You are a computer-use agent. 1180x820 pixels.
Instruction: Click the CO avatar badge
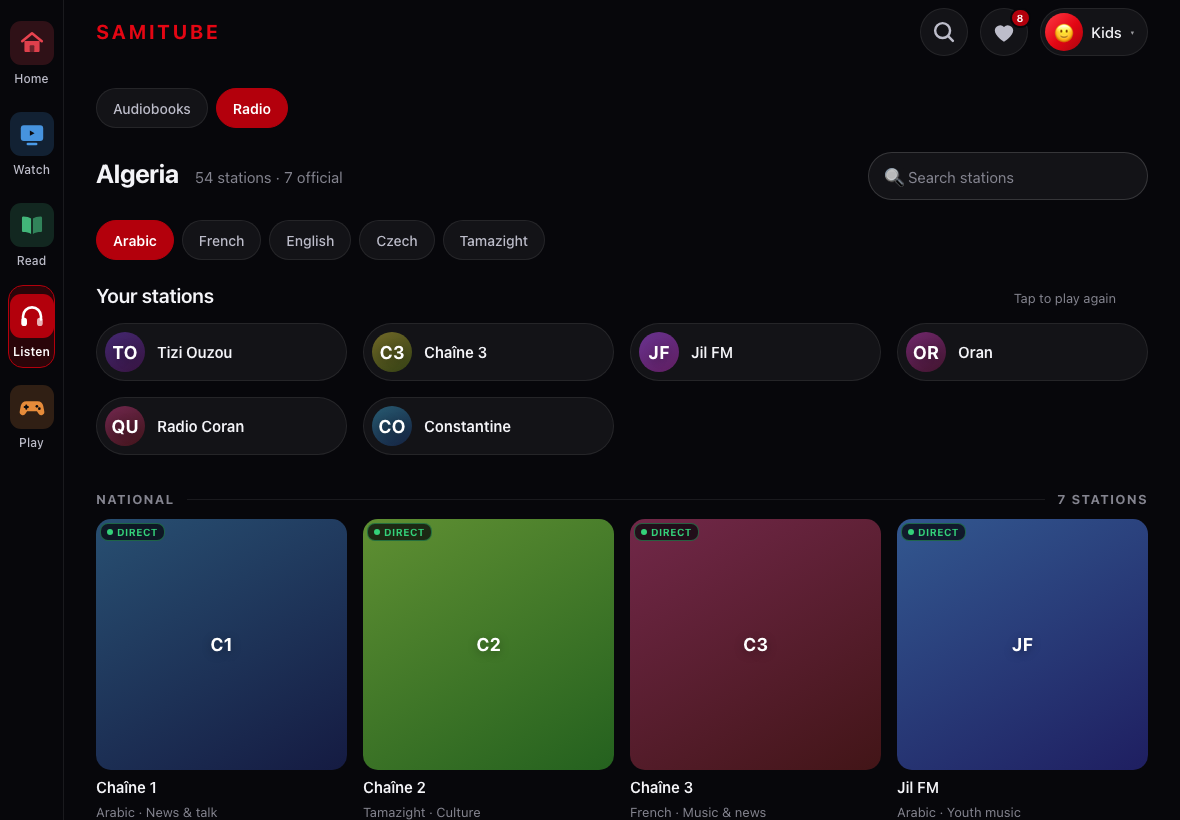[392, 426]
